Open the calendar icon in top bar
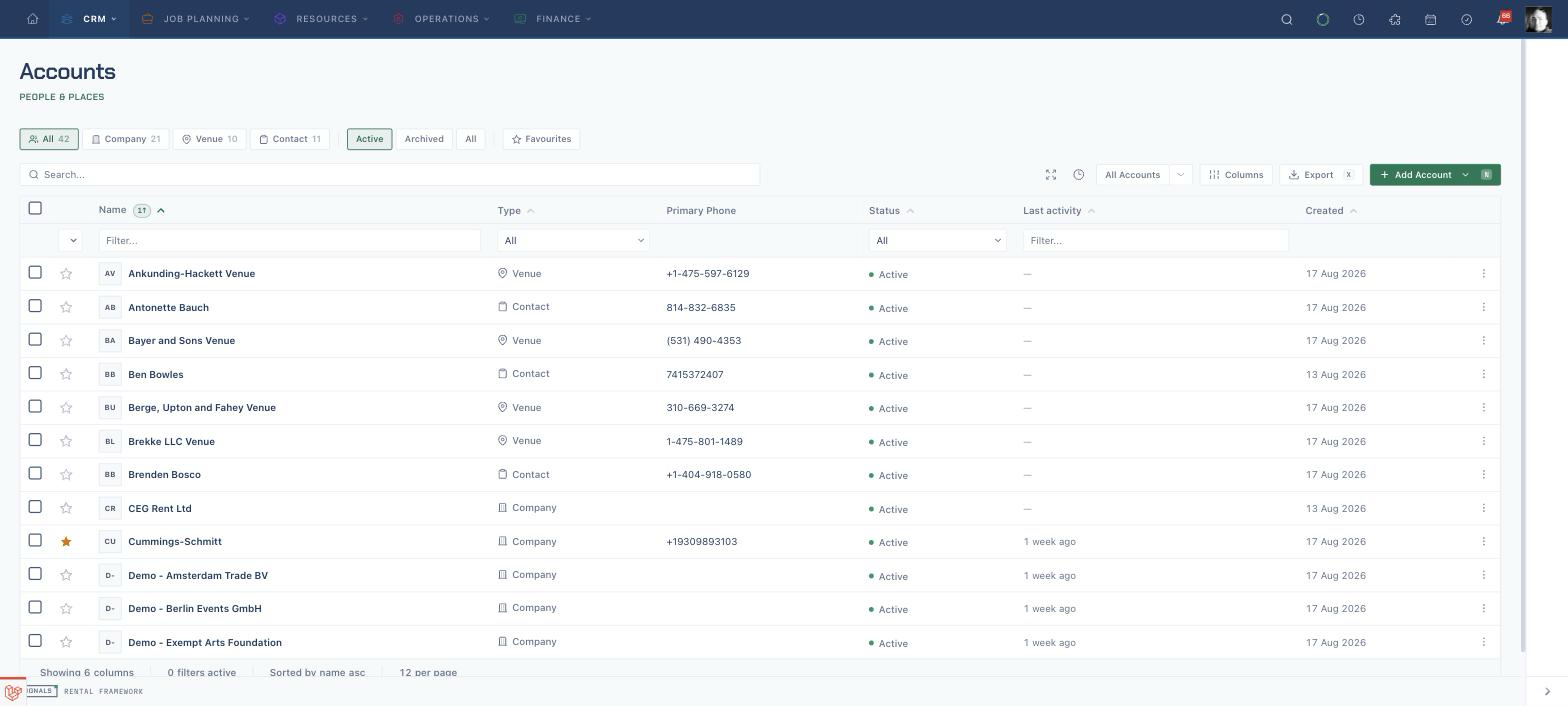1568x706 pixels. click(1431, 19)
